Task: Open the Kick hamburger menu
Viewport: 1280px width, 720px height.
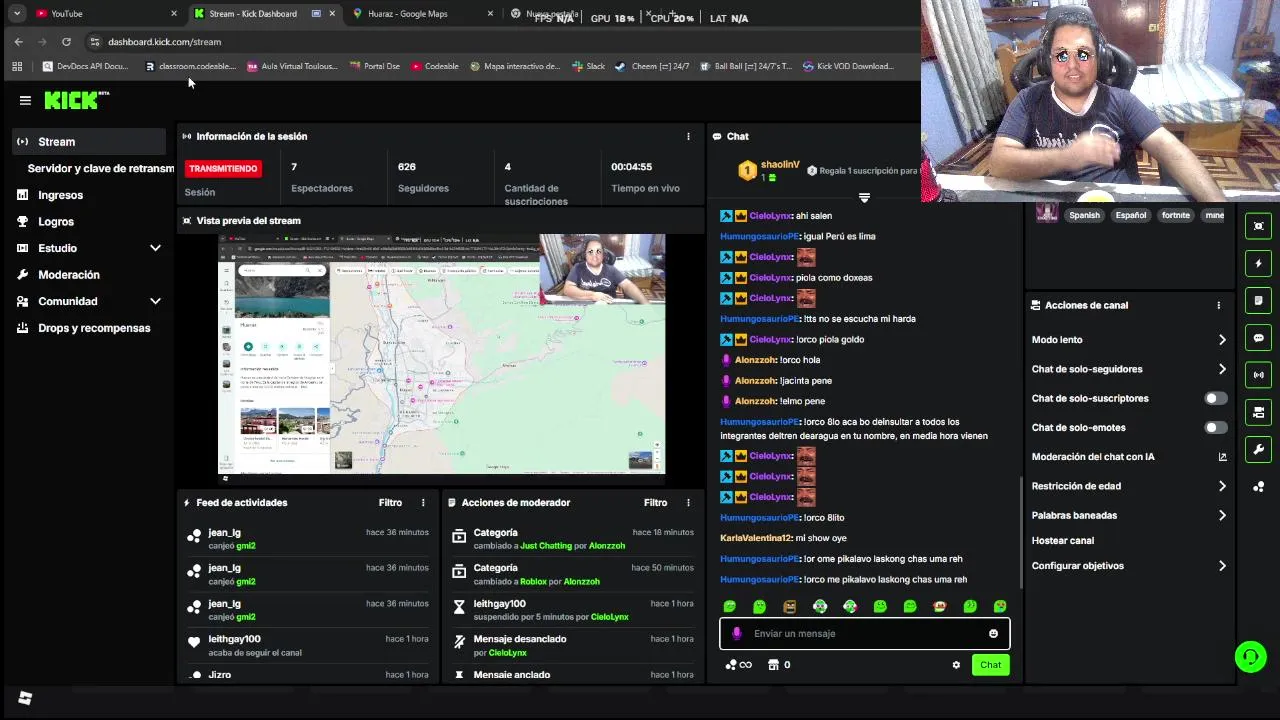Action: 25,100
